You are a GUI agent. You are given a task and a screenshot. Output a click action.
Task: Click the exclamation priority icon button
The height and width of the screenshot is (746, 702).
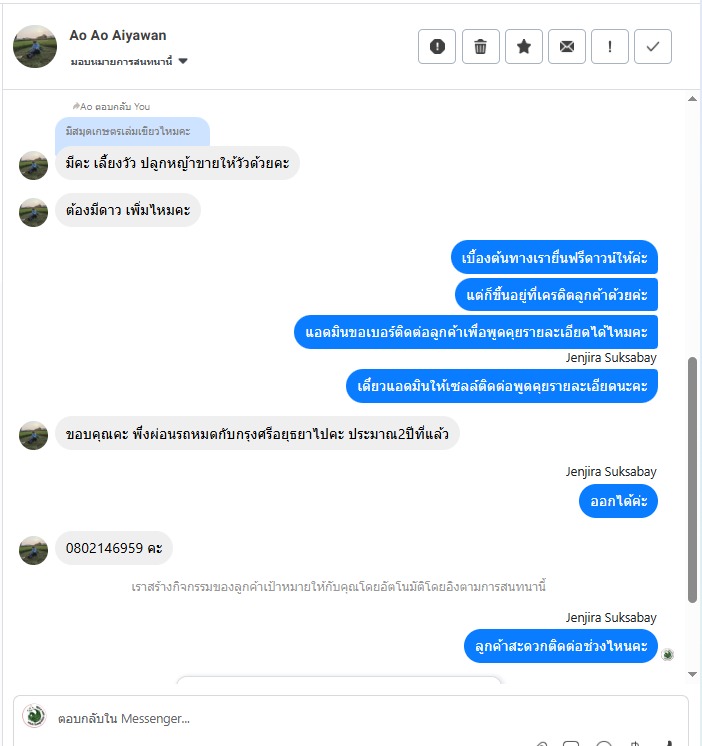point(610,46)
